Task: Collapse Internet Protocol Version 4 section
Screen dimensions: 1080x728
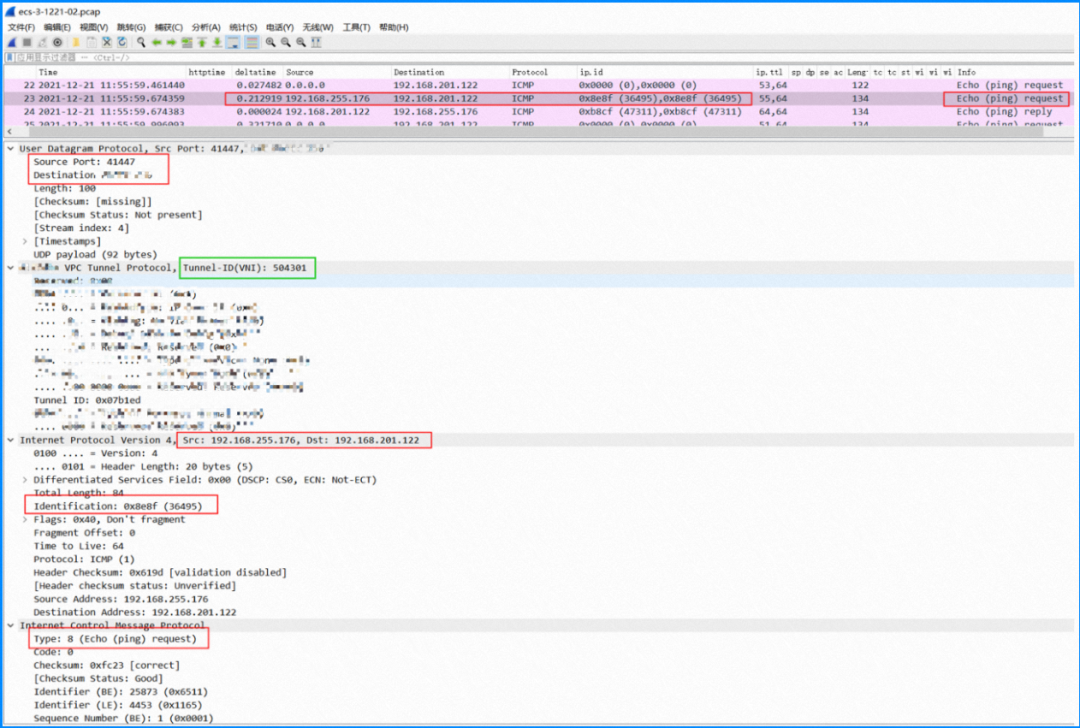Action: click(x=10, y=440)
